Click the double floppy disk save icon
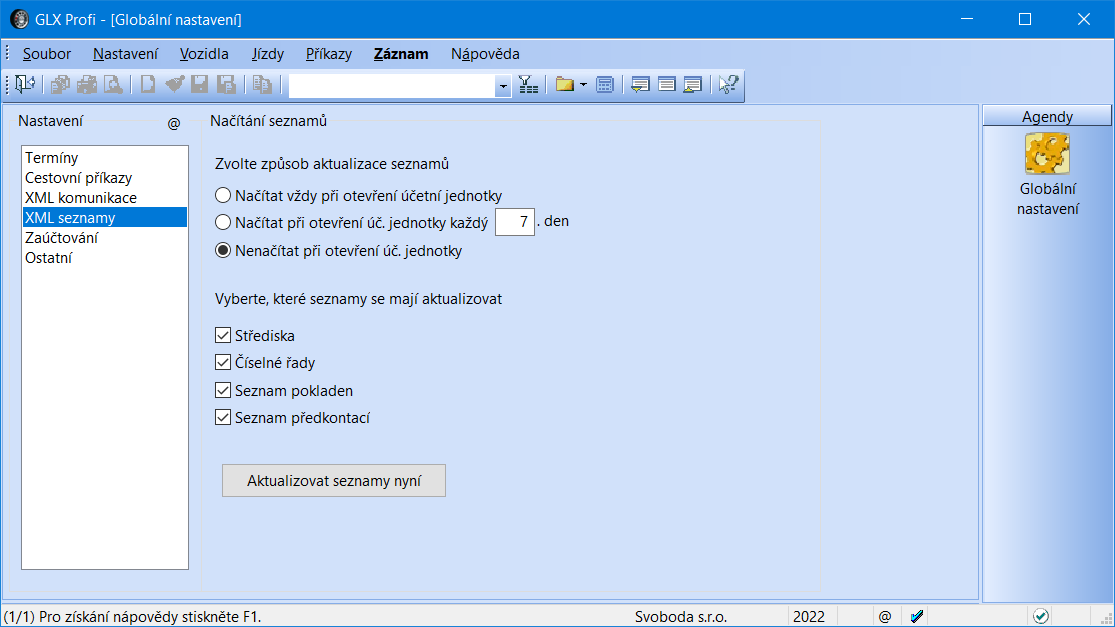1115x627 pixels. point(226,85)
